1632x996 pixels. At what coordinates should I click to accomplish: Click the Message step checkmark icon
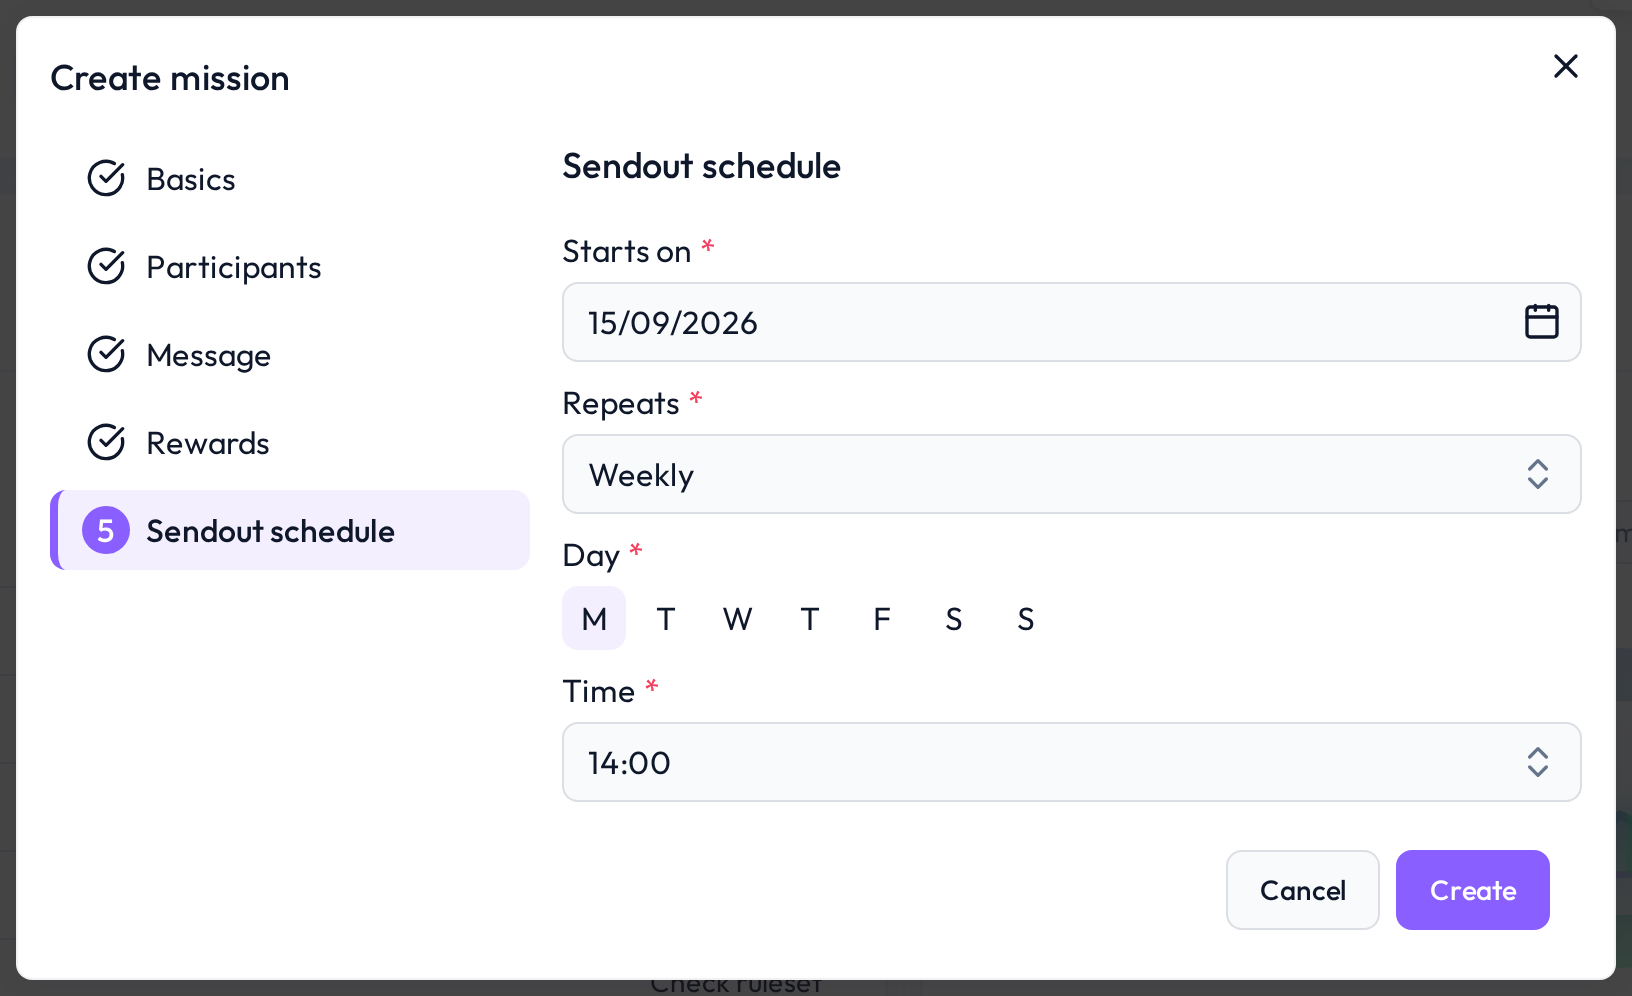106,355
